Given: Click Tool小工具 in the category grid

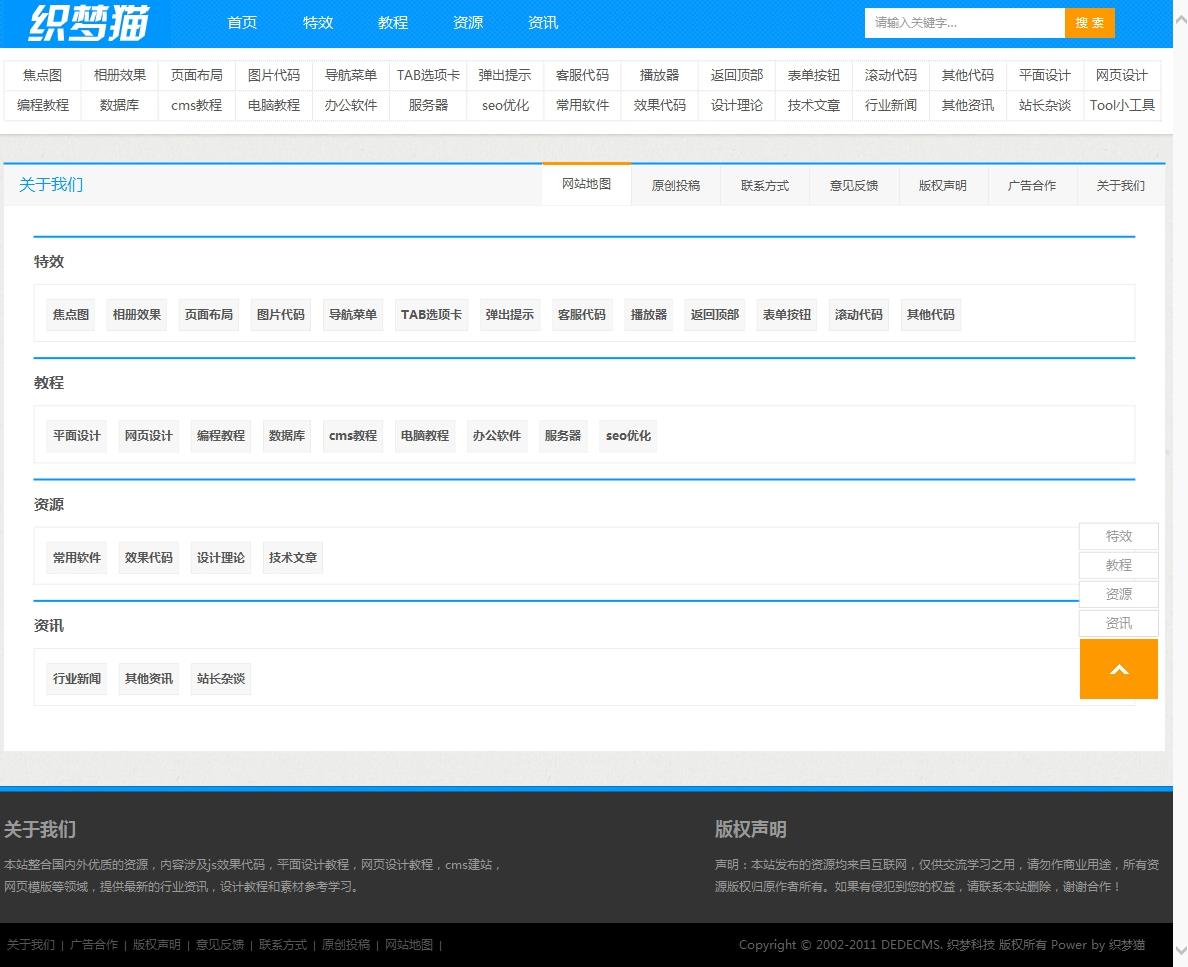Looking at the screenshot, I should tap(1122, 105).
